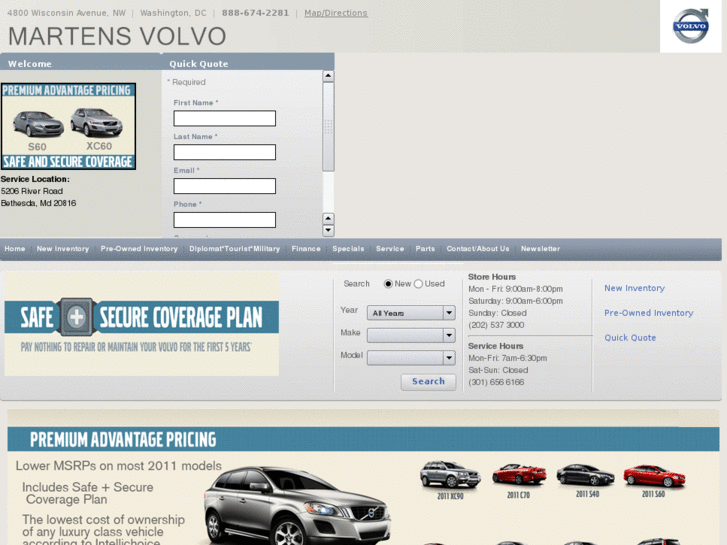Select the Quick Quote tab header
This screenshot has width=727, height=545.
[x=248, y=63]
